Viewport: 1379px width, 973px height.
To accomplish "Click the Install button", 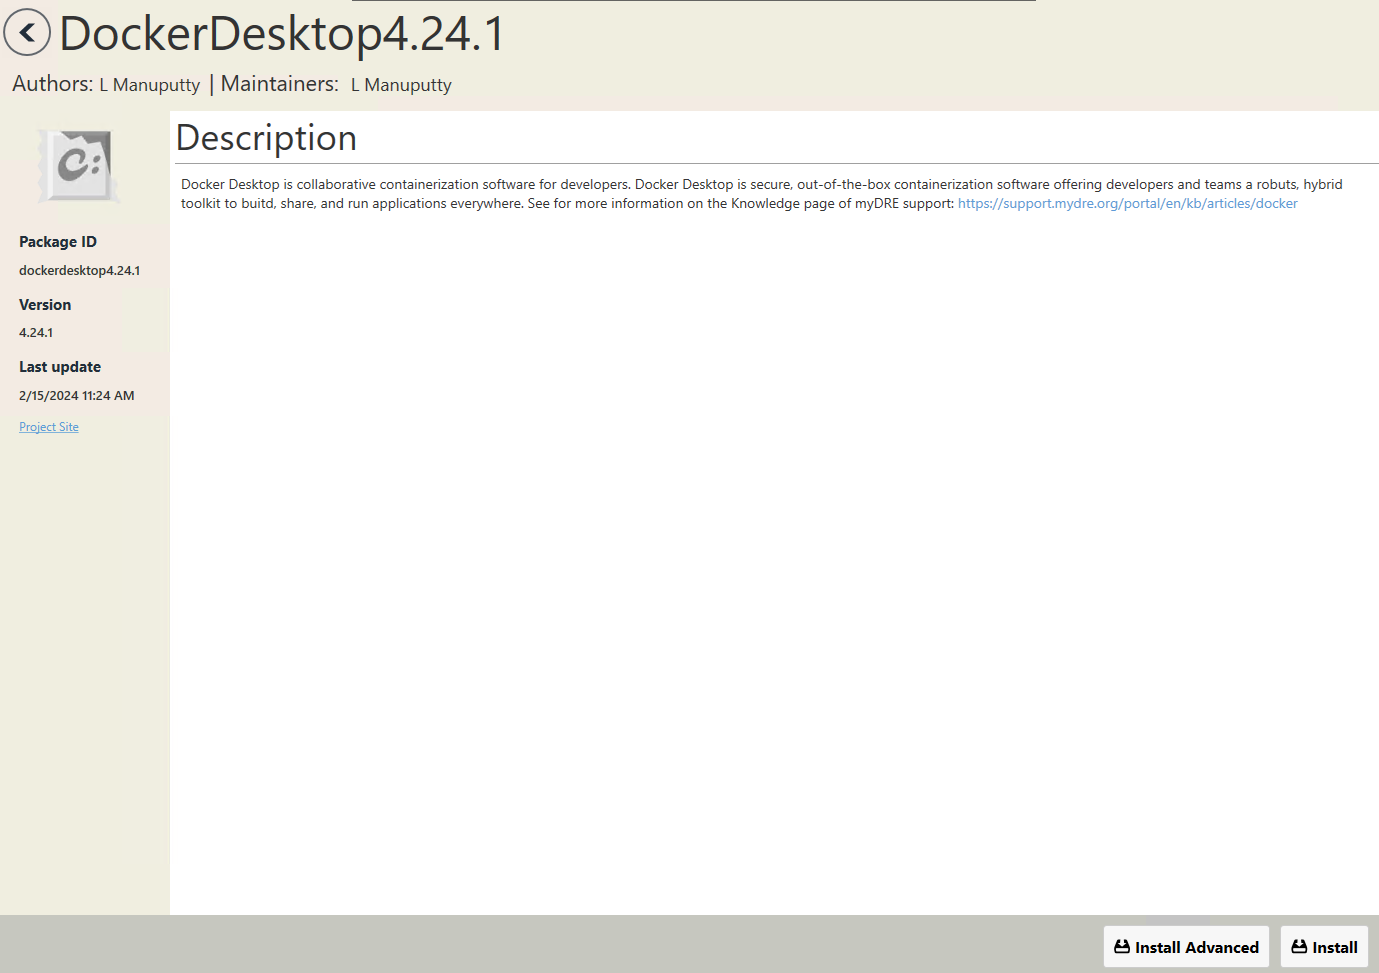I will [1324, 947].
